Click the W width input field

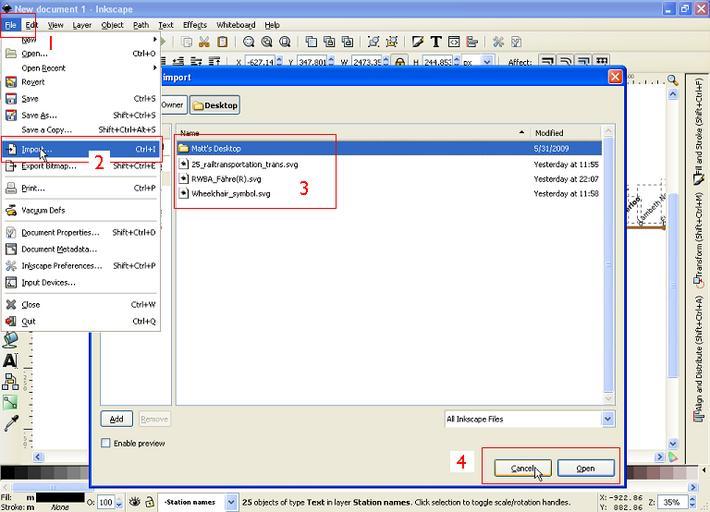pyautogui.click(x=366, y=62)
